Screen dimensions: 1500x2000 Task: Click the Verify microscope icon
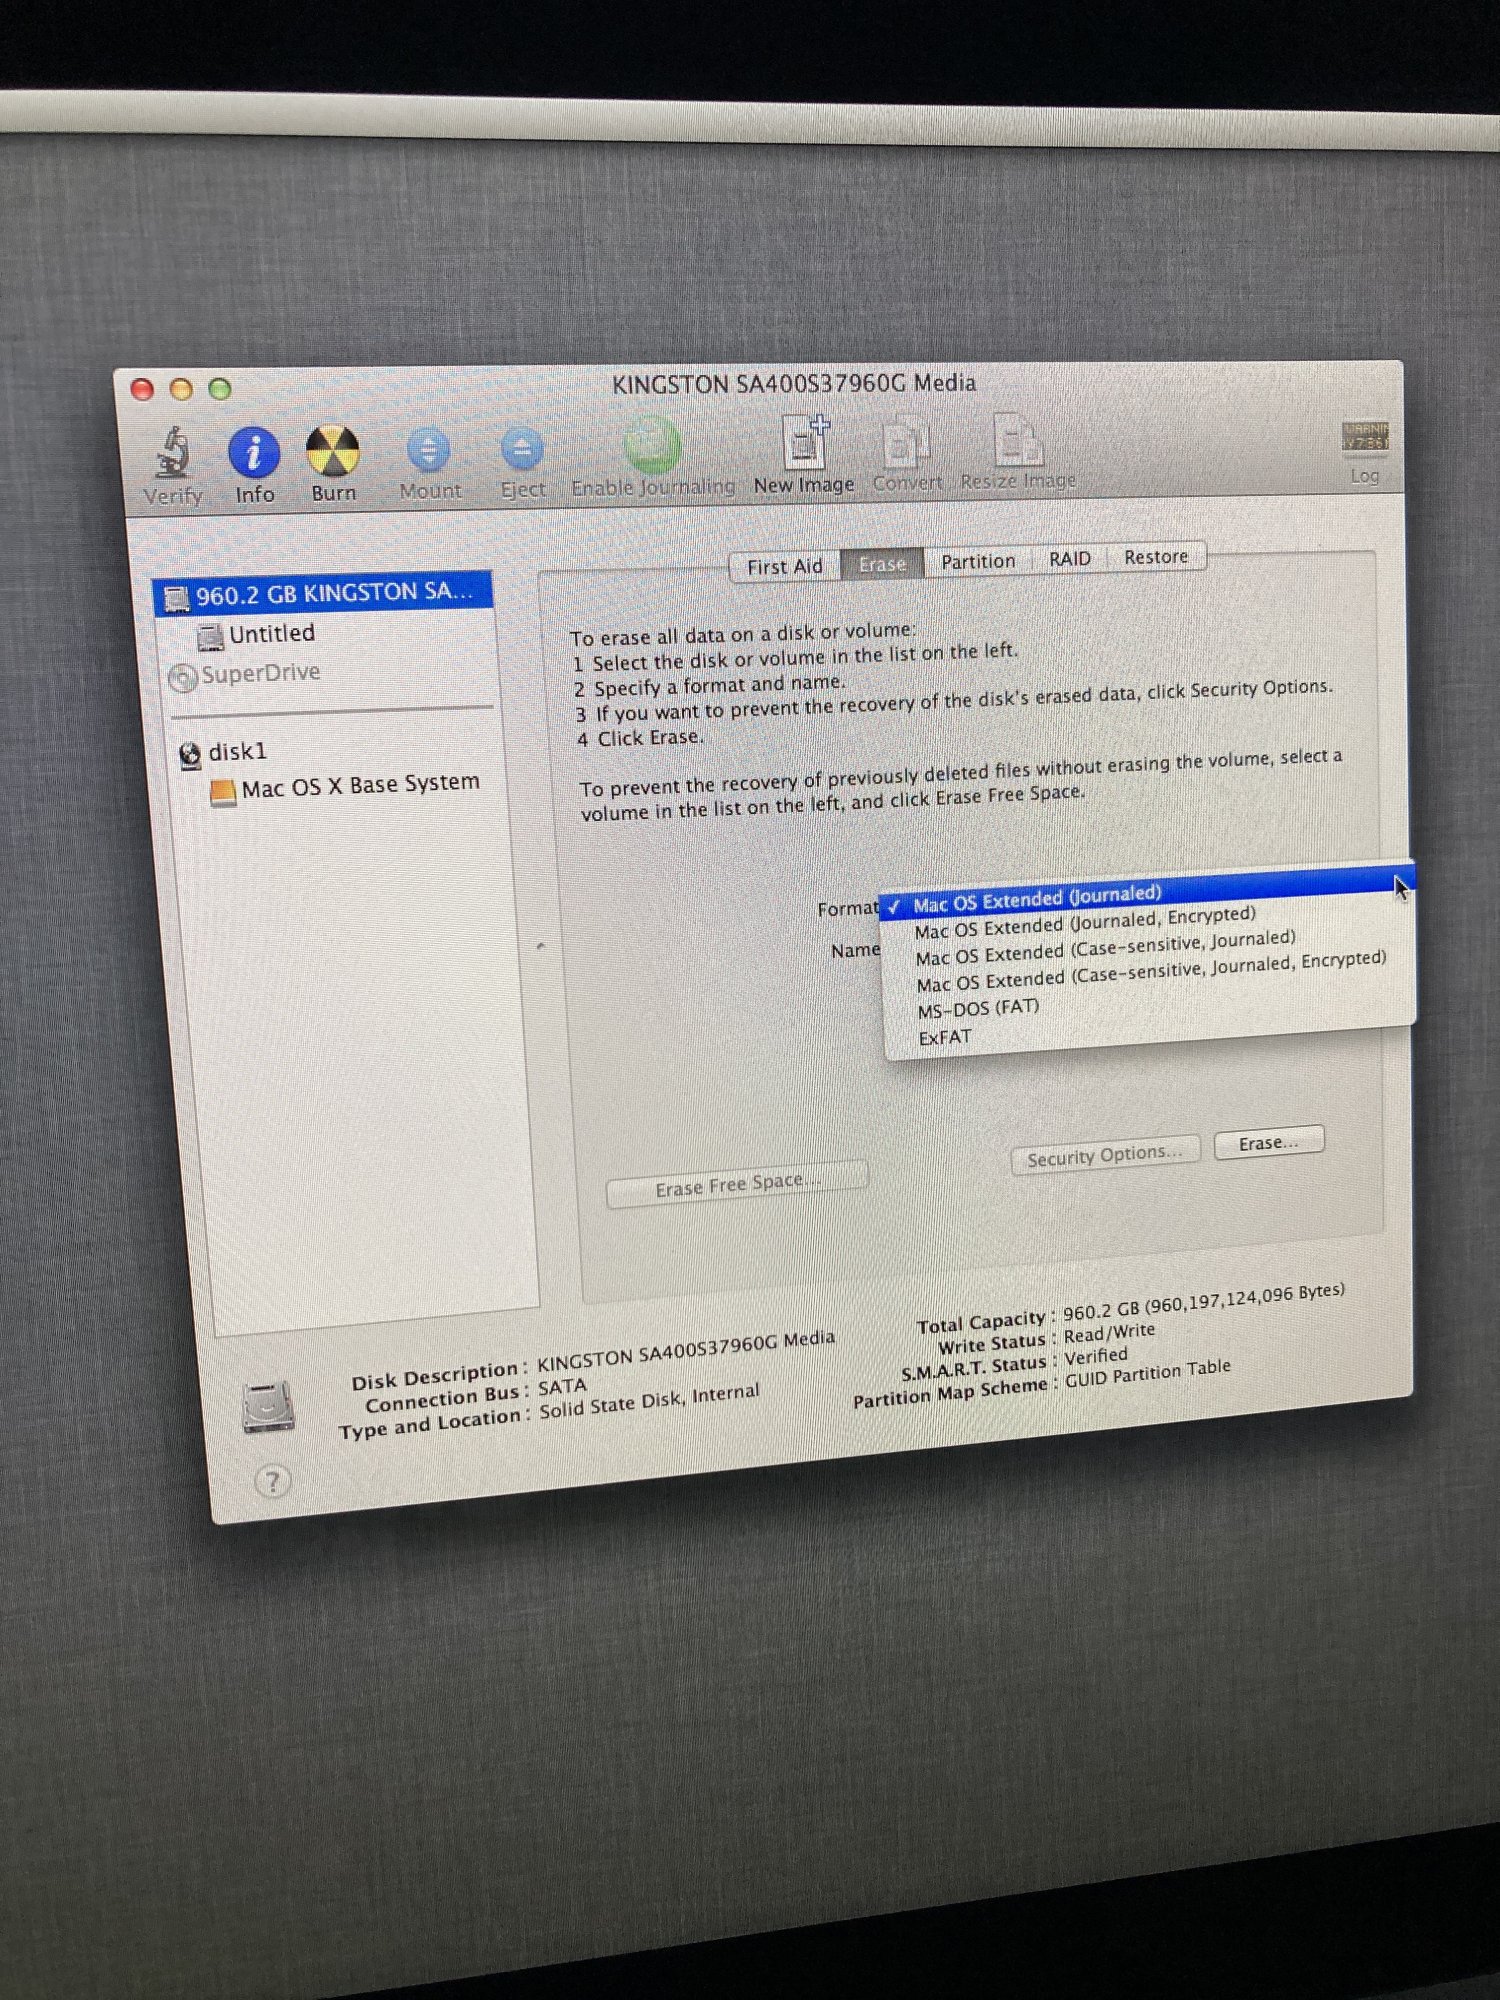click(x=175, y=451)
